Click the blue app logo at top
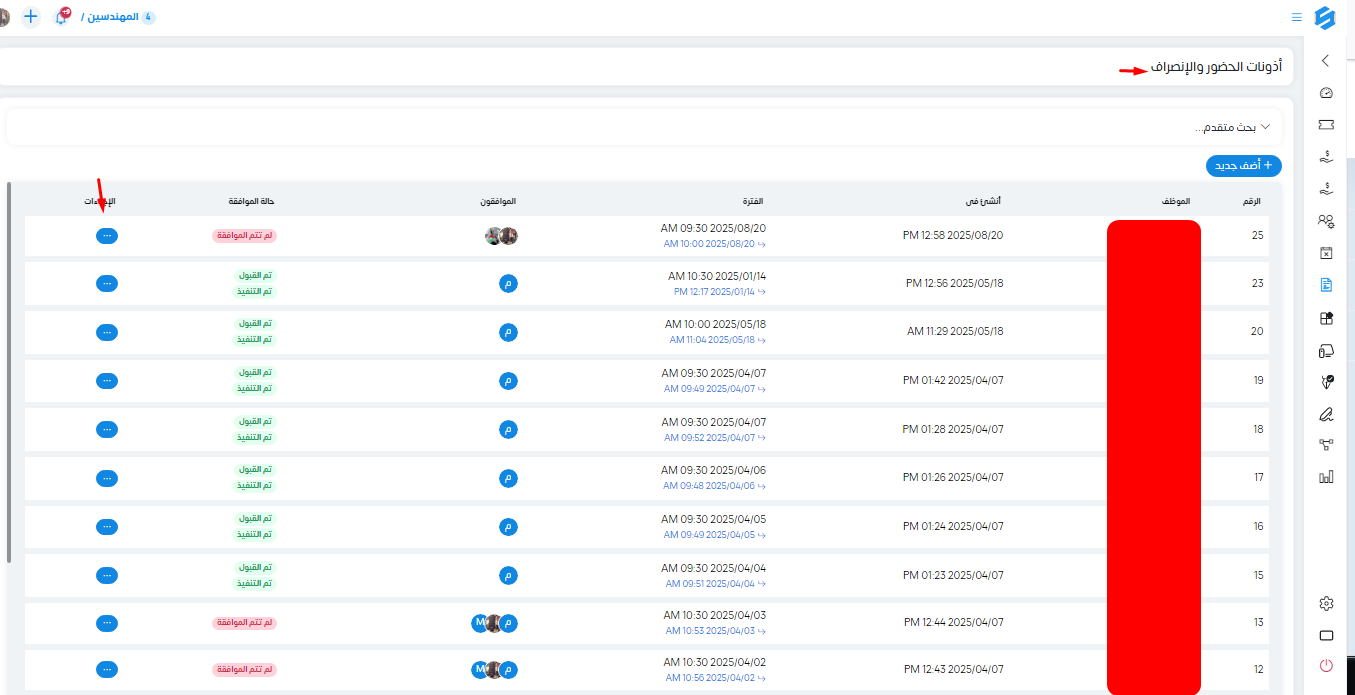The image size is (1355, 695). coord(1325,17)
